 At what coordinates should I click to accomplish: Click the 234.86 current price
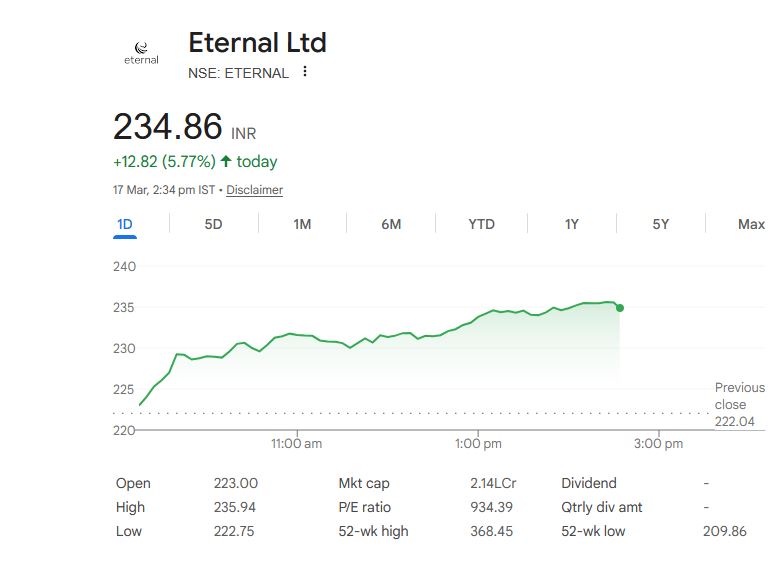[167, 128]
